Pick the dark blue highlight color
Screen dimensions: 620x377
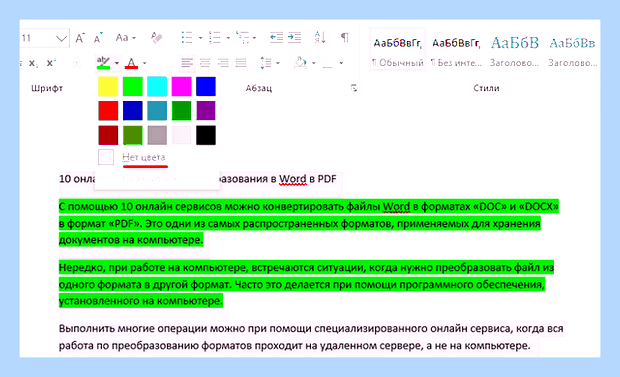(x=132, y=111)
